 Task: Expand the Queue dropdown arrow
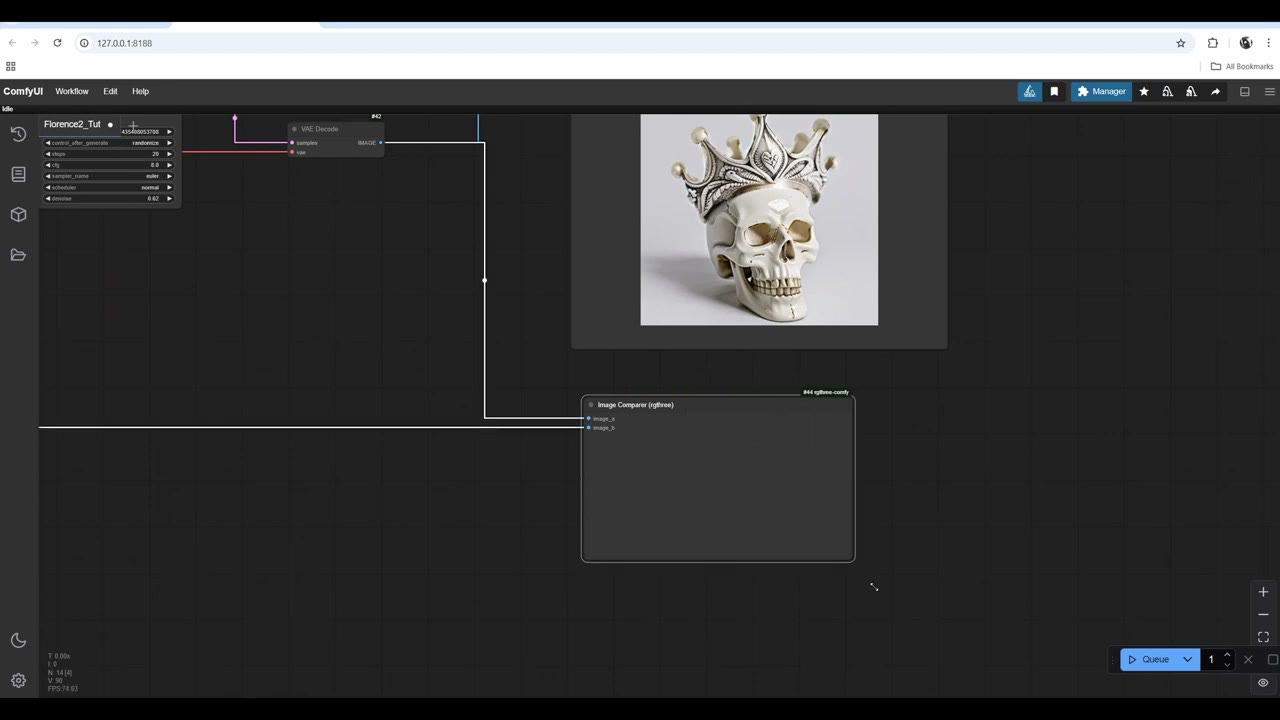click(x=1188, y=659)
